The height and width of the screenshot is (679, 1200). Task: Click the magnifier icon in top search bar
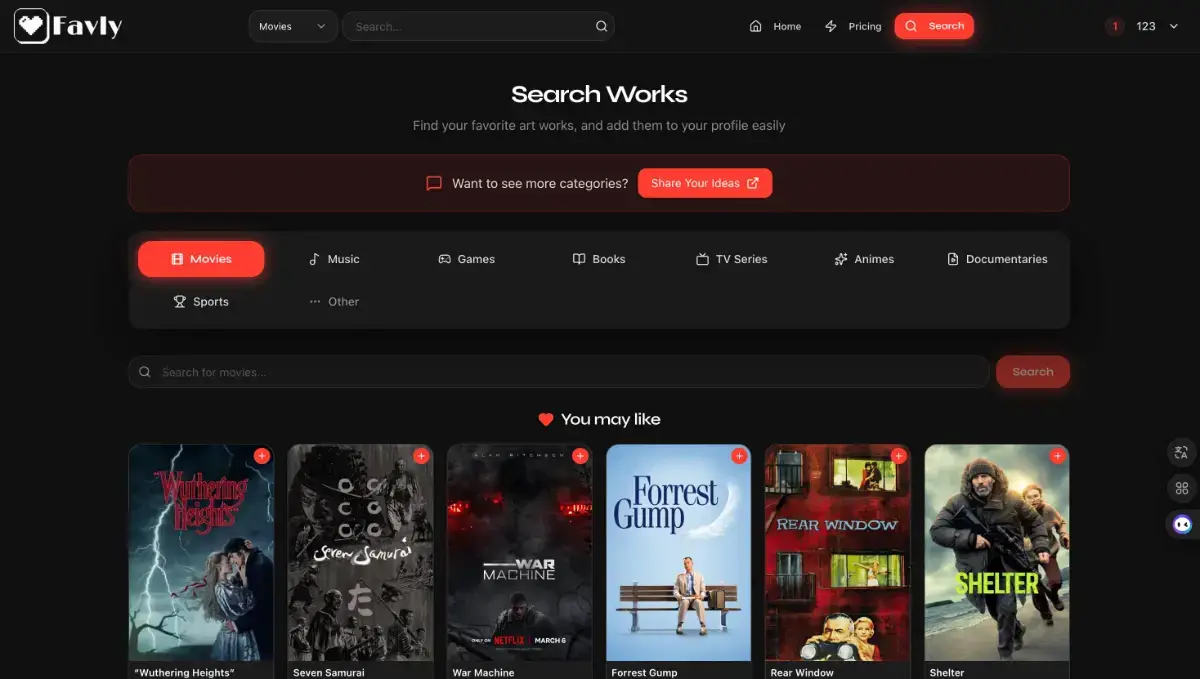click(x=601, y=27)
